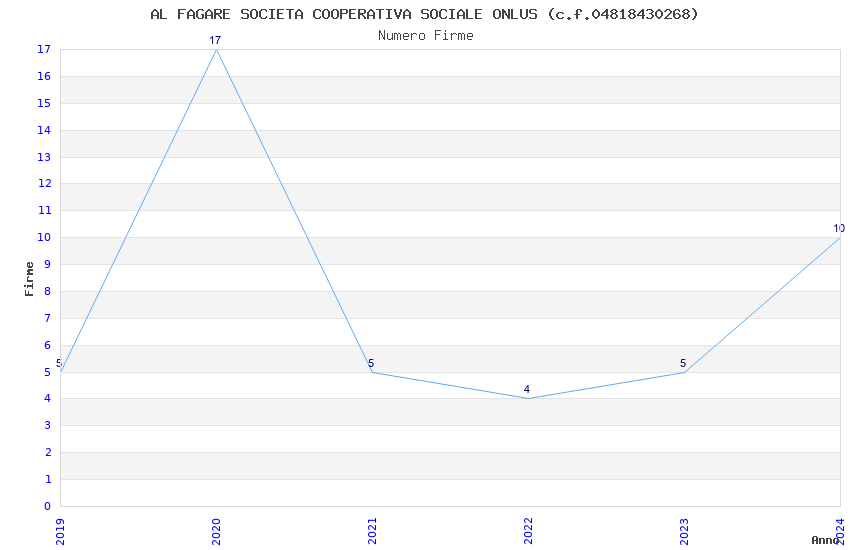This screenshot has width=850, height=550.
Task: Click y-axis tick value 16
Action: 44,76
